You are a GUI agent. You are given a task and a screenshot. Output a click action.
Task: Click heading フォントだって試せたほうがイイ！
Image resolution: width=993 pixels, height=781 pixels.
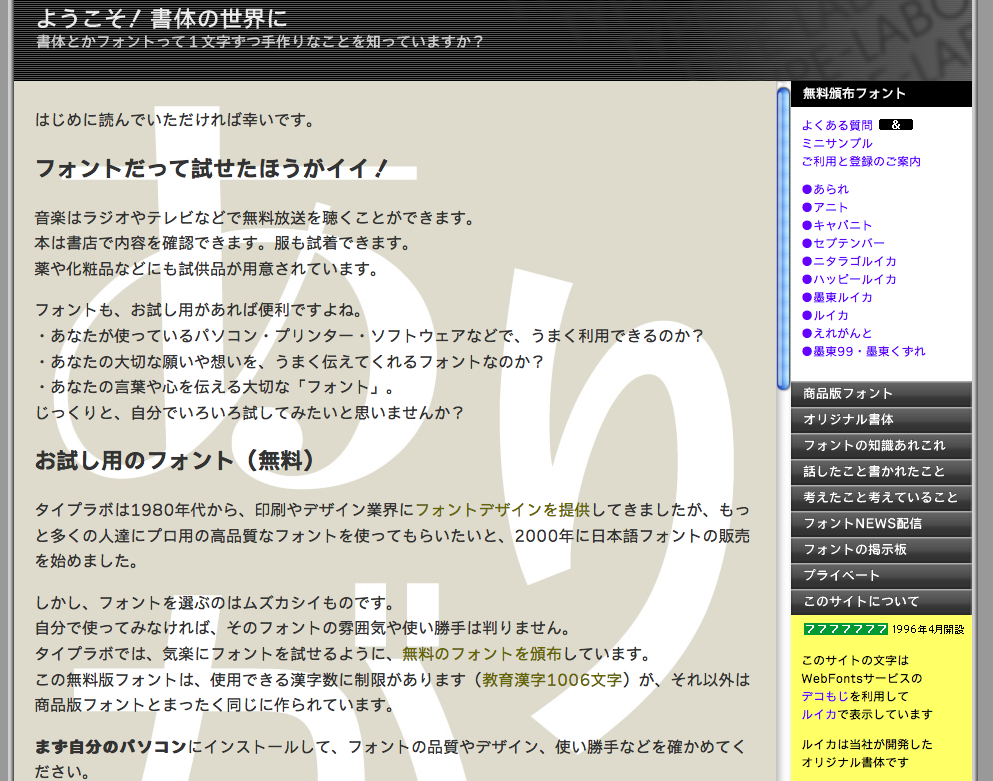(211, 168)
